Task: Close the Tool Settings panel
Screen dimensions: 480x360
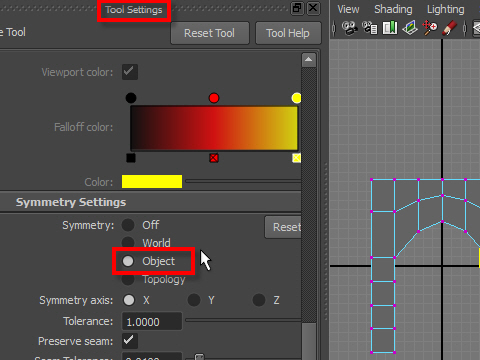Action: [x=313, y=8]
